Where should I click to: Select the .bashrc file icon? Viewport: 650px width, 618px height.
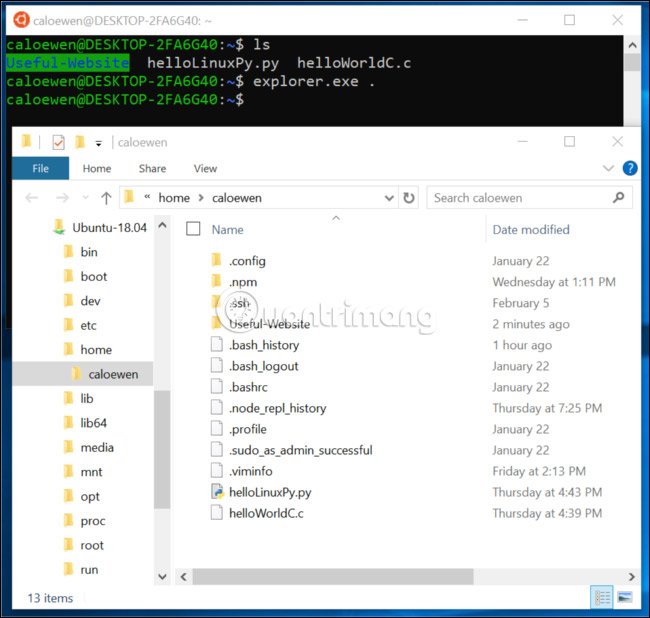point(217,387)
